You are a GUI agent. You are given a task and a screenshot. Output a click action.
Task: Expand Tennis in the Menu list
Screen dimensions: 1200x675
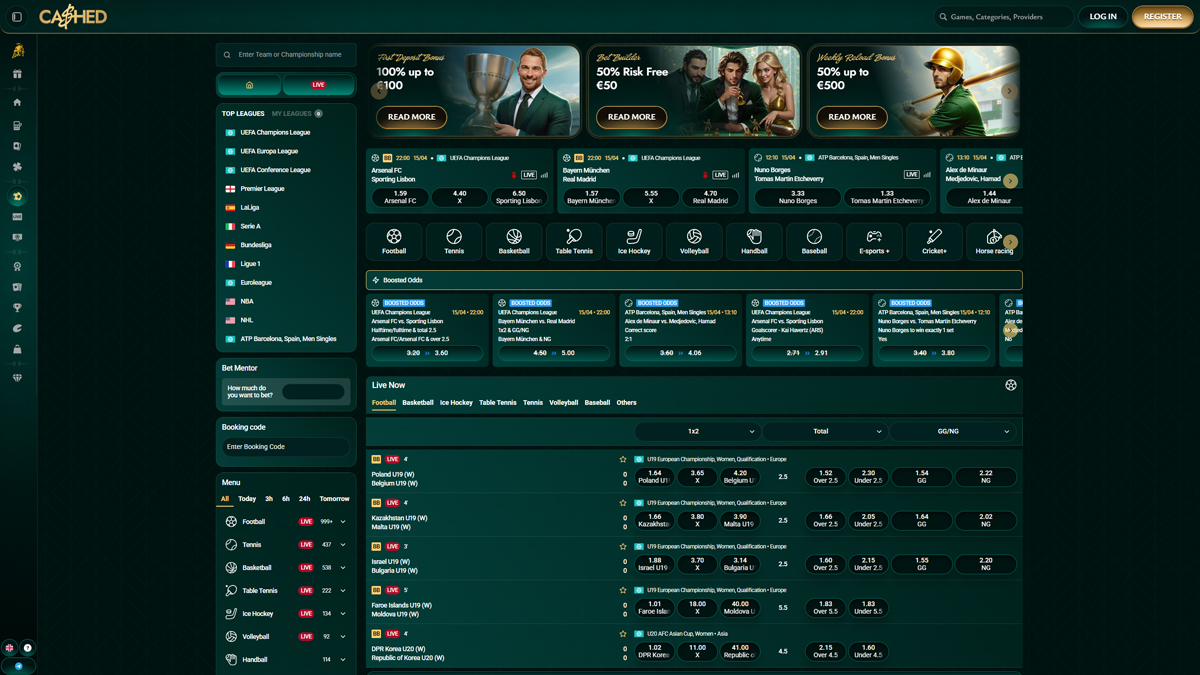click(343, 545)
